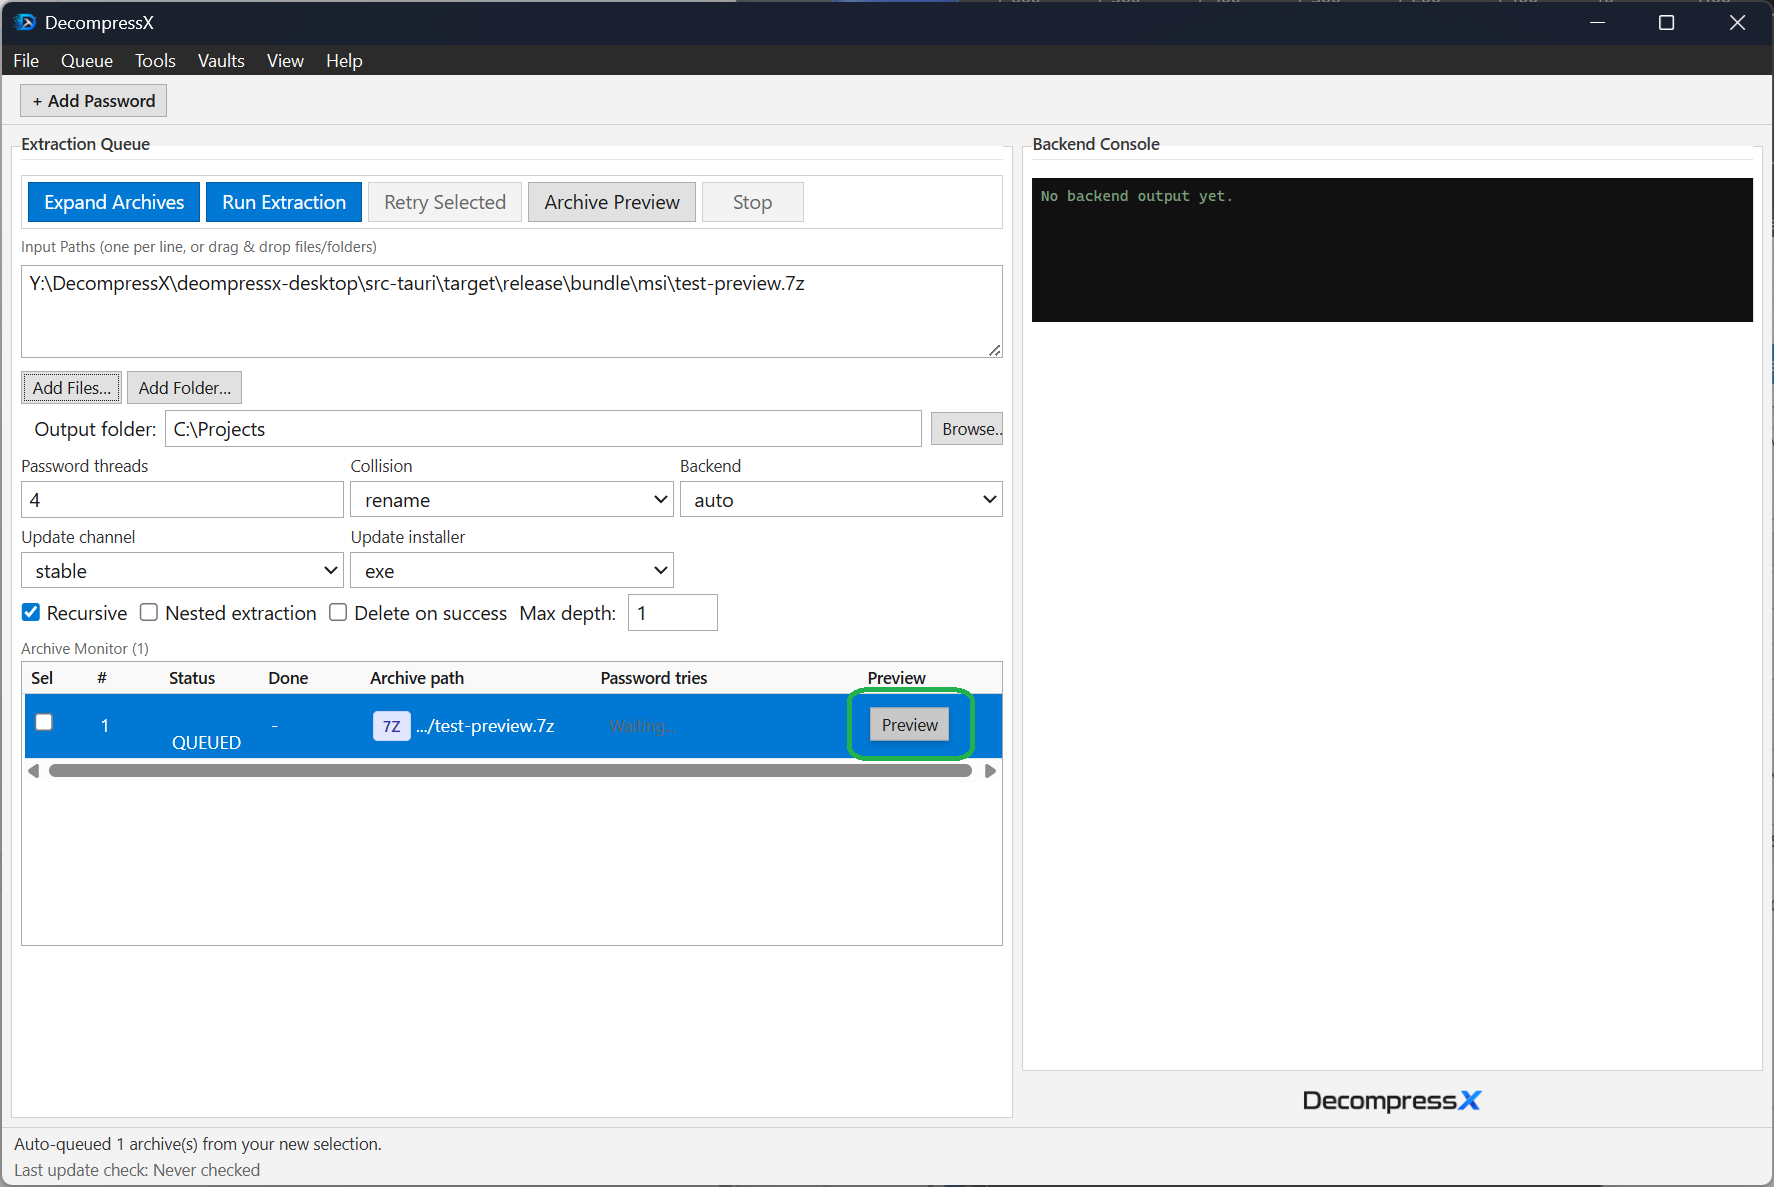The height and width of the screenshot is (1187, 1774).
Task: Toggle the Recursive checkbox
Action: [x=31, y=612]
